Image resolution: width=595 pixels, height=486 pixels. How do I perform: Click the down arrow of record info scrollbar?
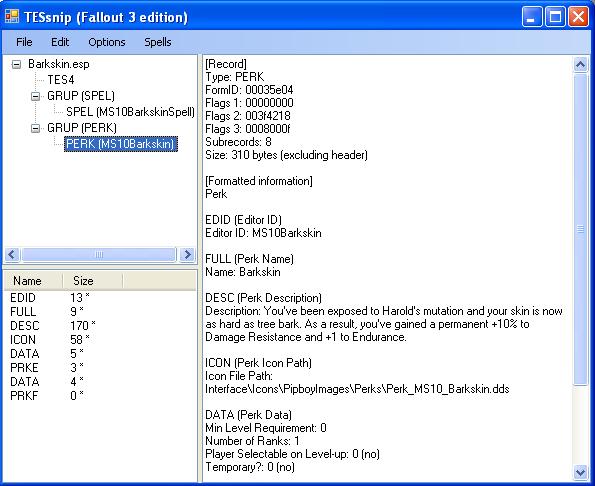click(x=580, y=472)
